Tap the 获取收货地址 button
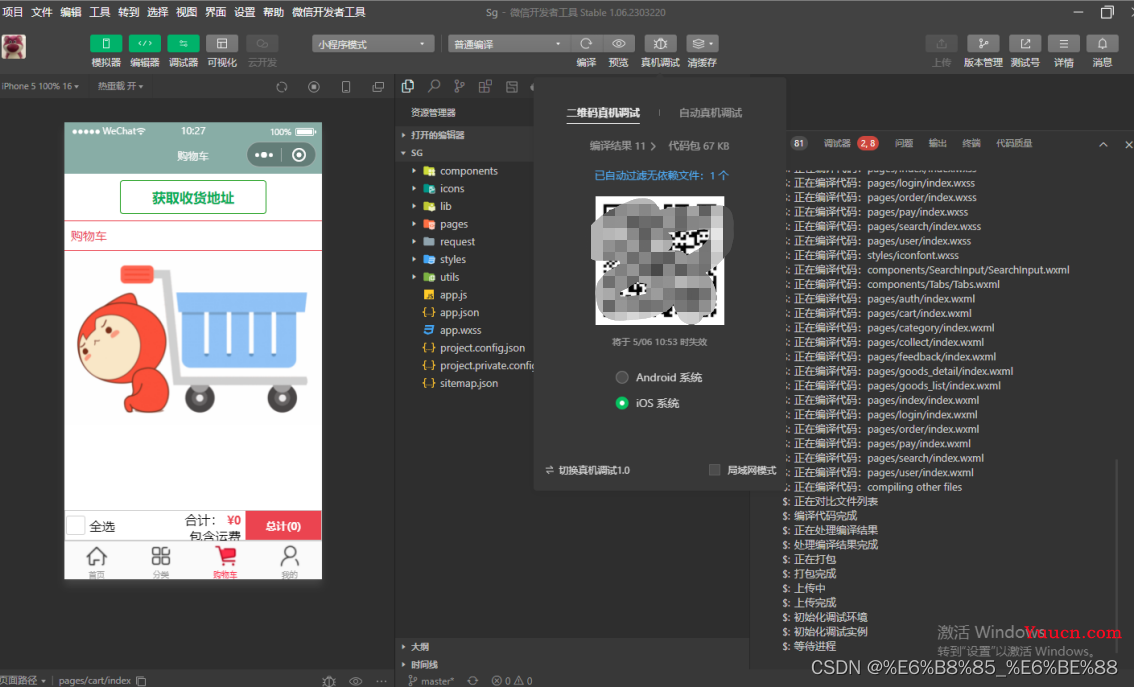1134x687 pixels. pos(193,197)
